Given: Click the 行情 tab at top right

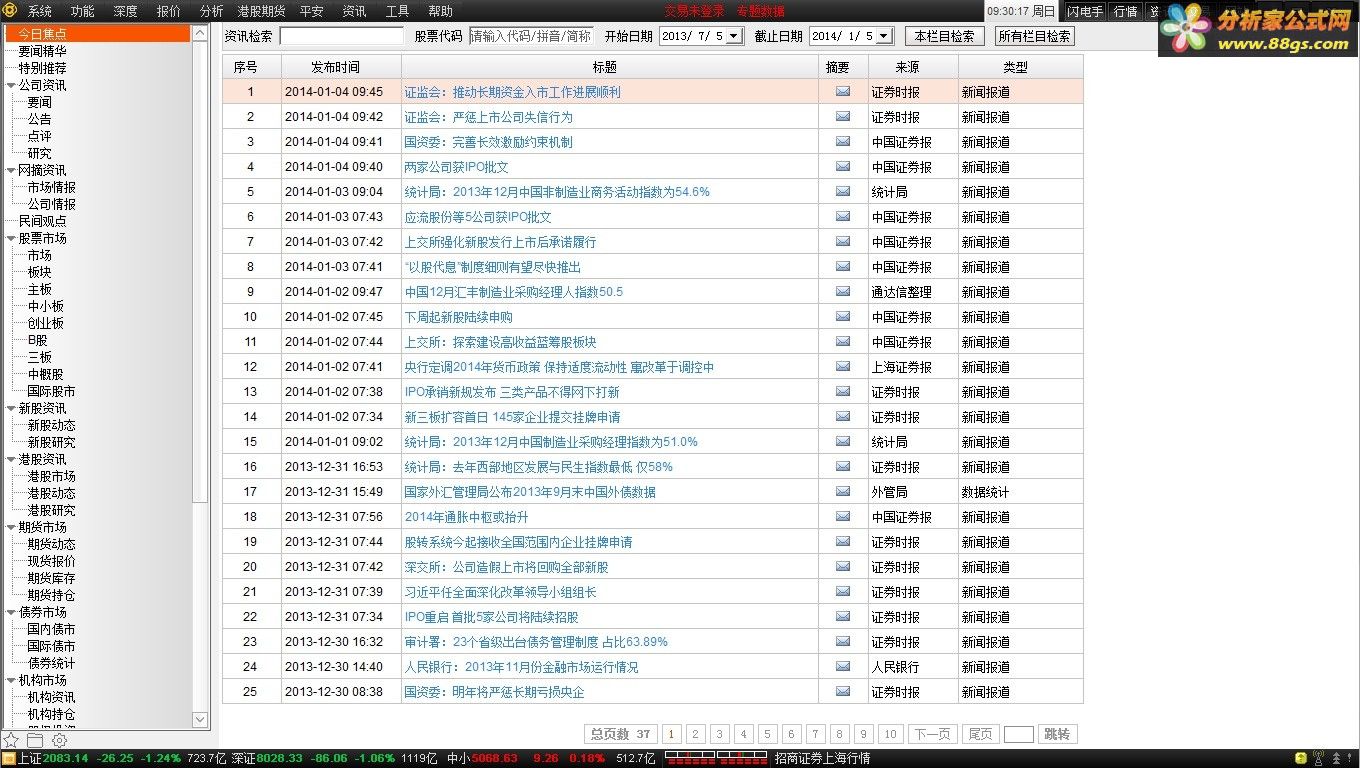Looking at the screenshot, I should click(x=1125, y=11).
